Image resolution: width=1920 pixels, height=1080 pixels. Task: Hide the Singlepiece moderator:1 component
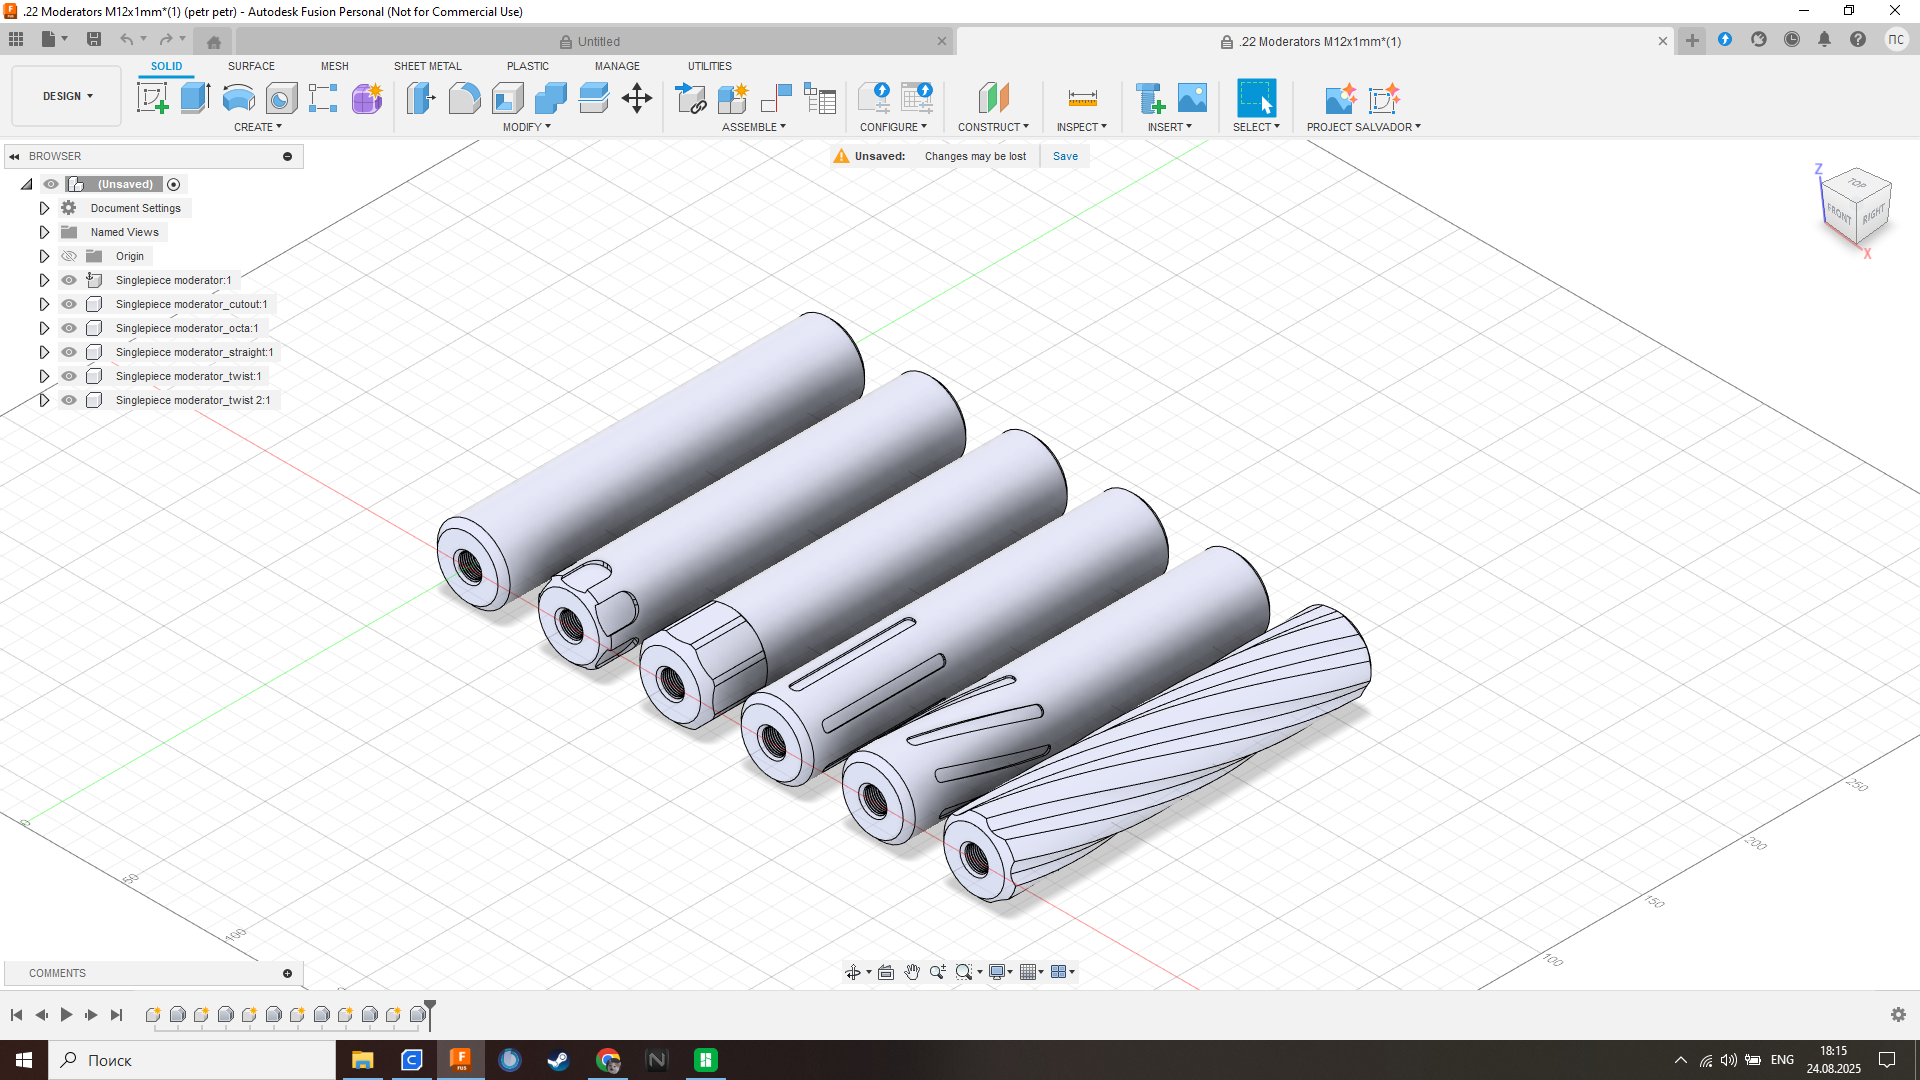point(69,280)
